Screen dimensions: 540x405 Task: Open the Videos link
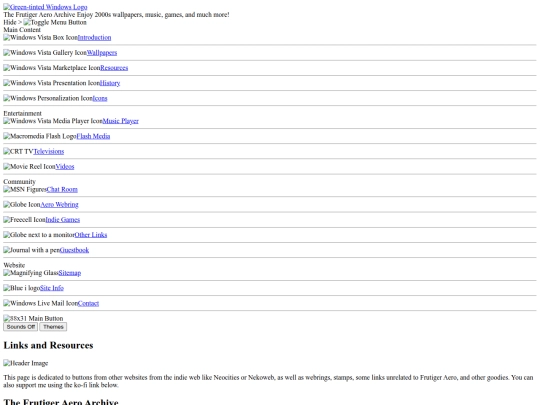[65, 166]
